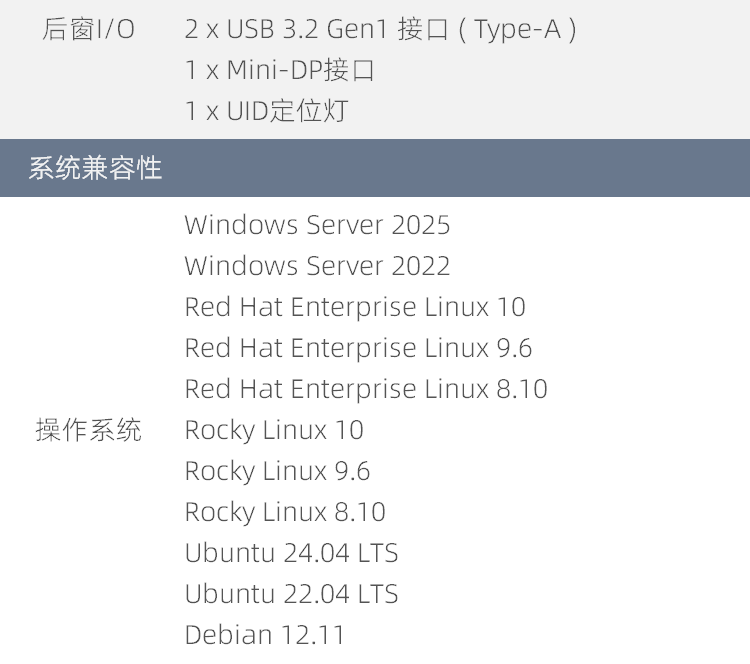Click the 系统兼容性 section header

375,168
